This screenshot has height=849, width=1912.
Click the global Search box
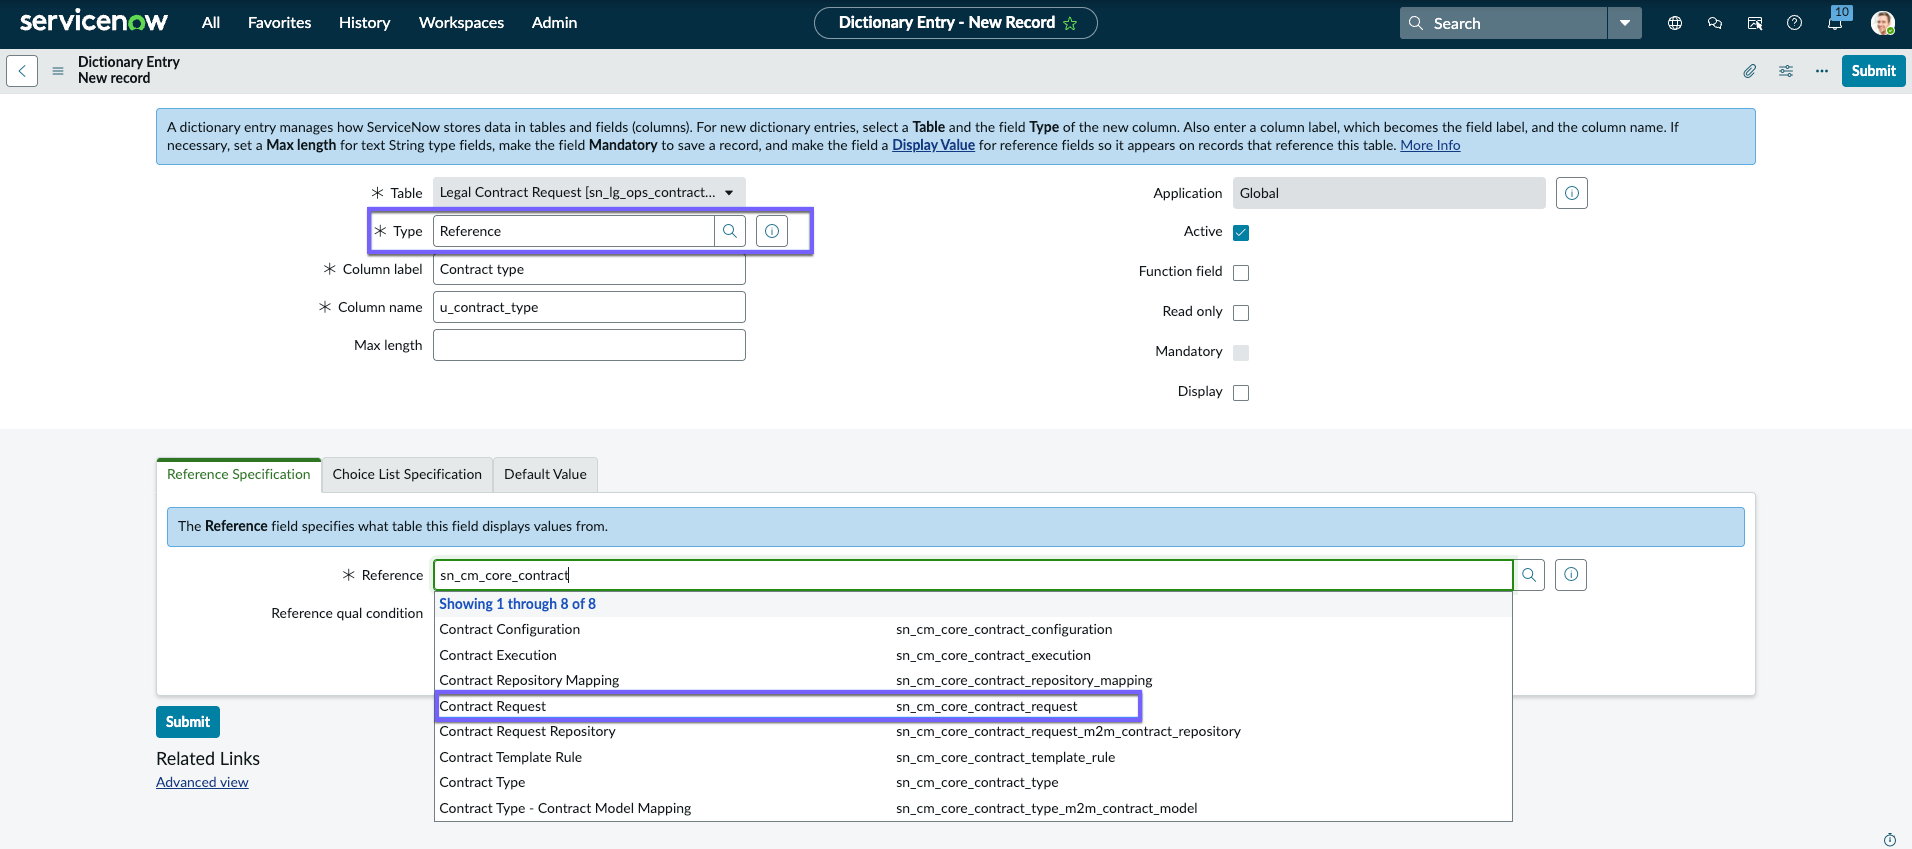tap(1504, 23)
